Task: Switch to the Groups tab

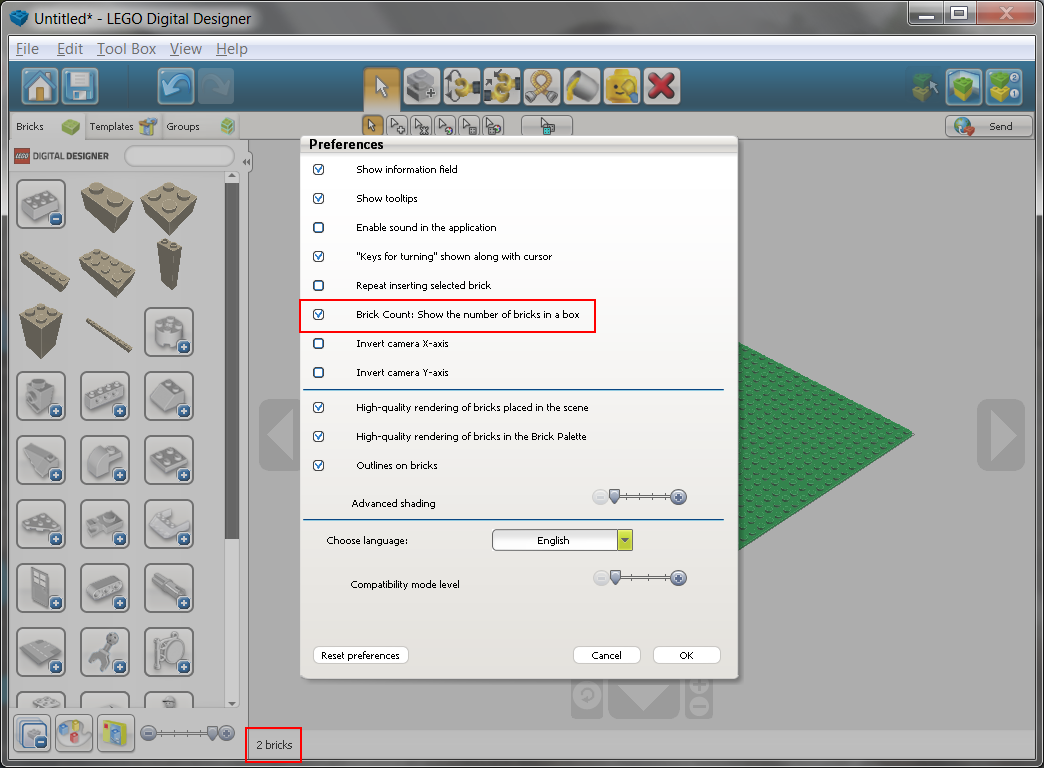Action: pos(200,126)
